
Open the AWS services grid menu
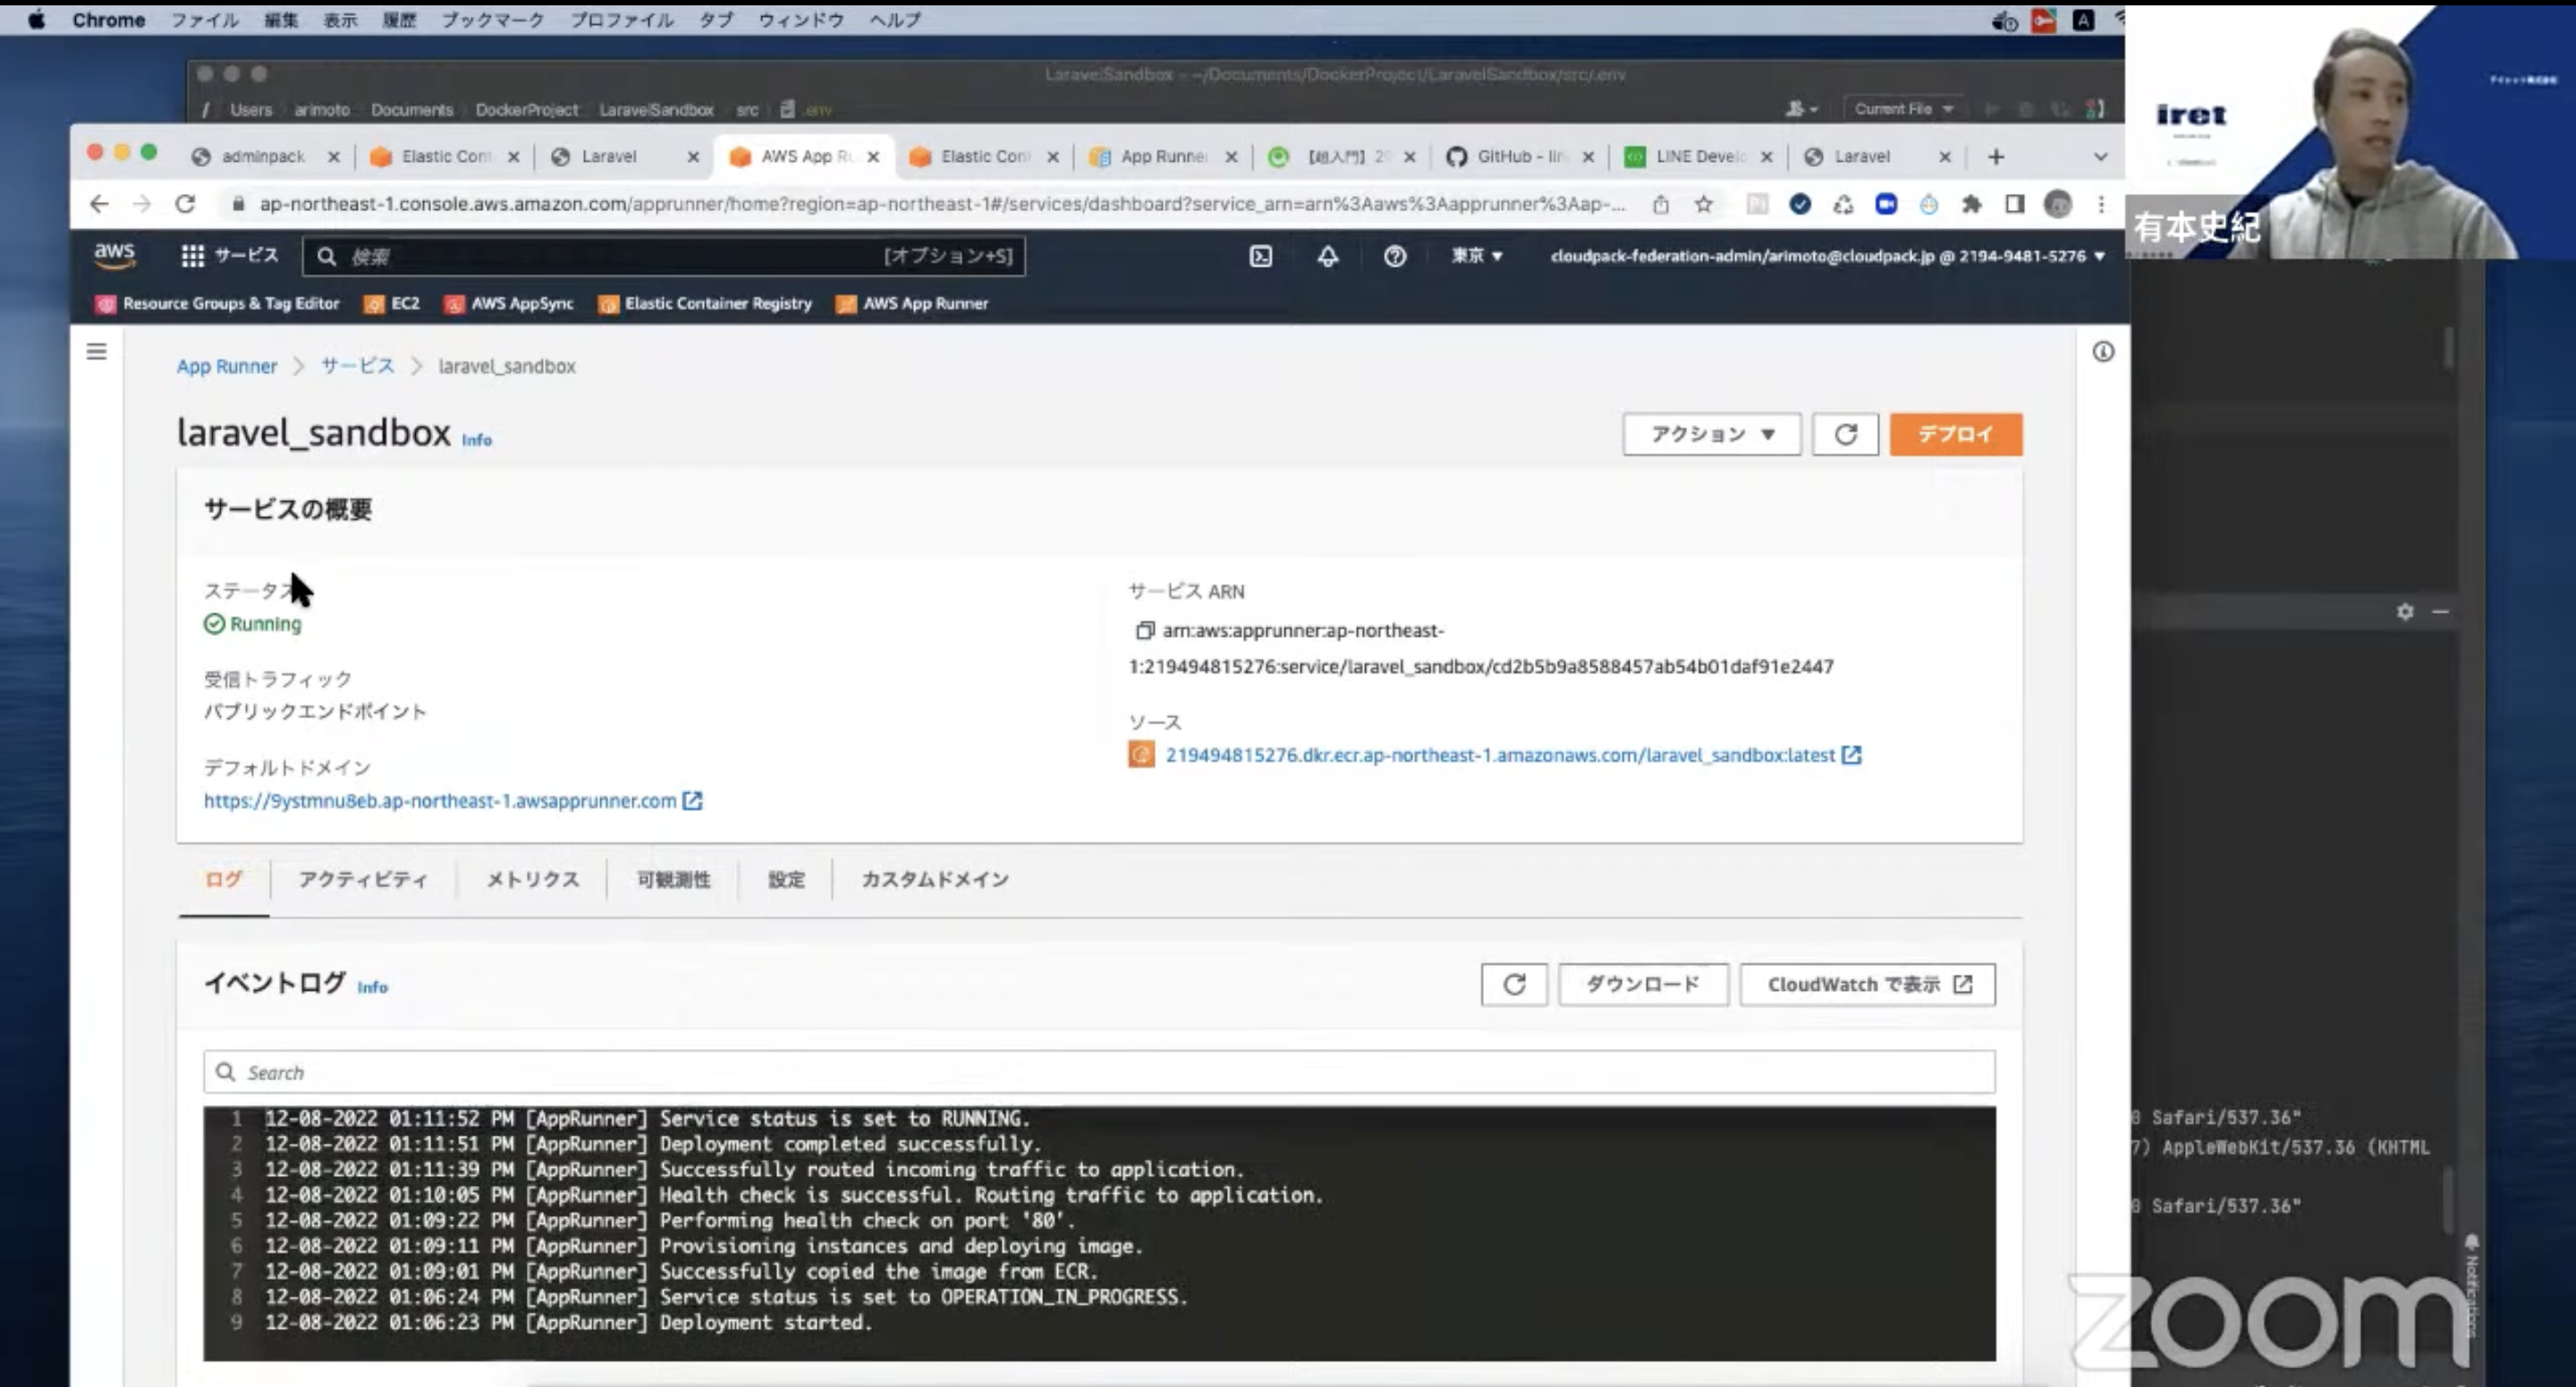point(190,256)
